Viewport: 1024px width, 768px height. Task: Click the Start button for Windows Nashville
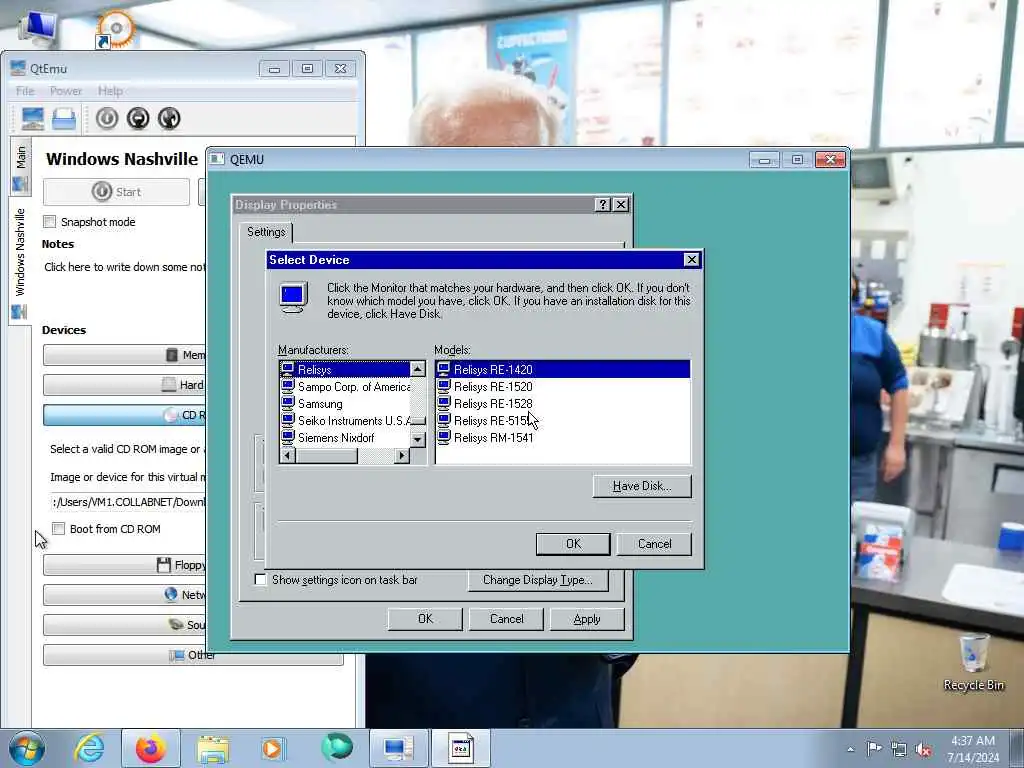116,192
